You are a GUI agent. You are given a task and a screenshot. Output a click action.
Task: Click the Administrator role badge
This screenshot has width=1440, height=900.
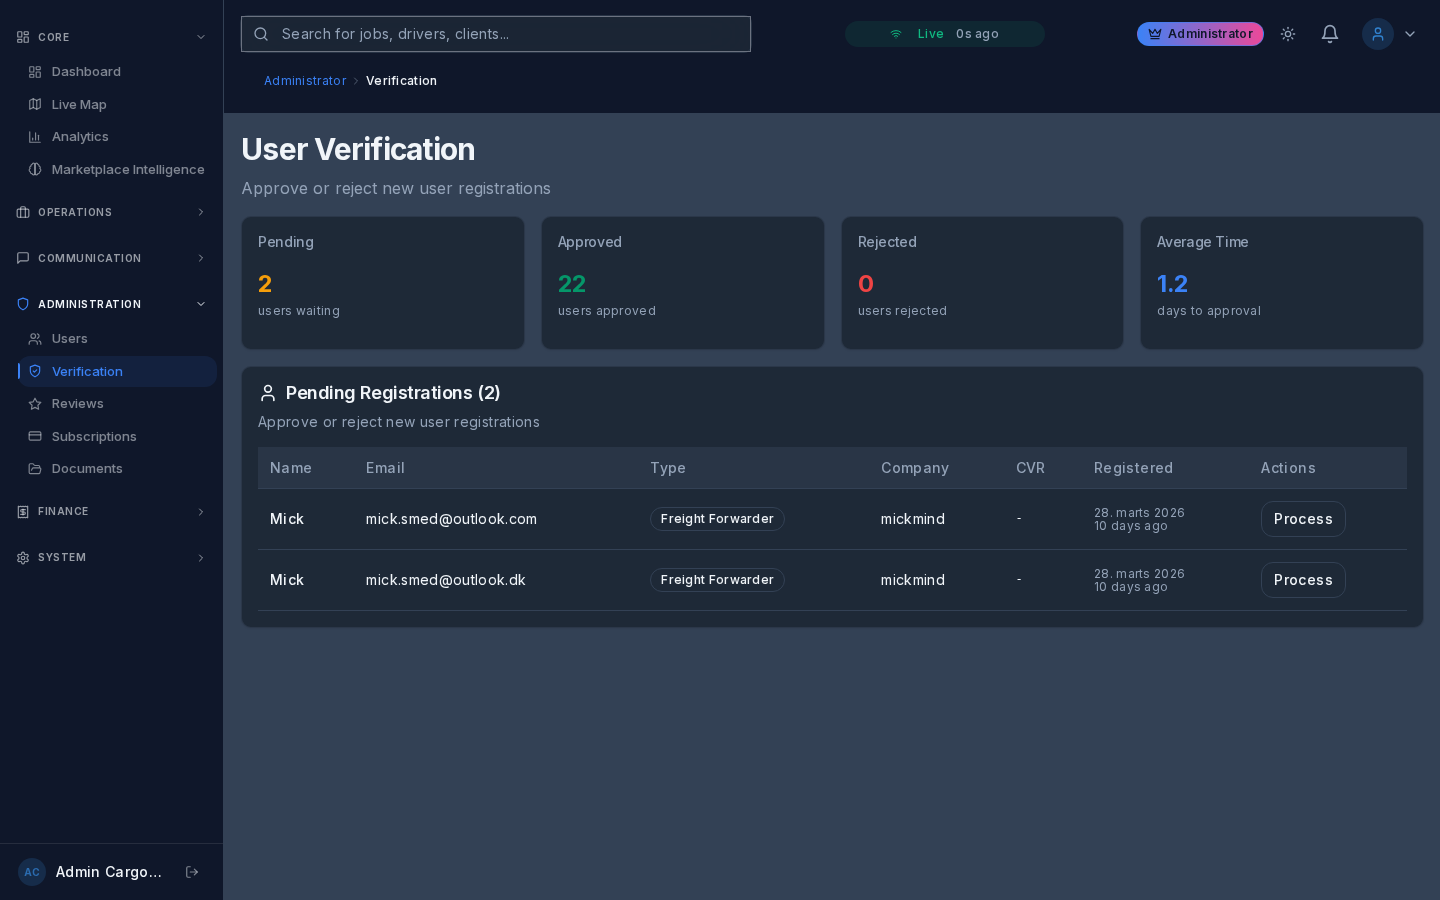1200,34
